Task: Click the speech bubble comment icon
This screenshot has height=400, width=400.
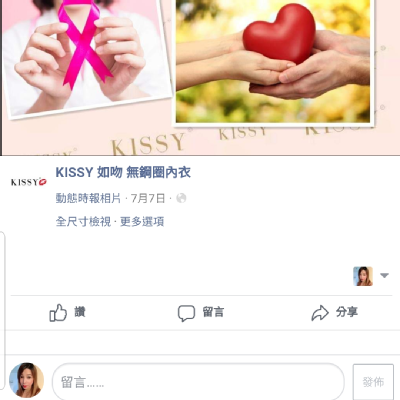Action: point(186,313)
